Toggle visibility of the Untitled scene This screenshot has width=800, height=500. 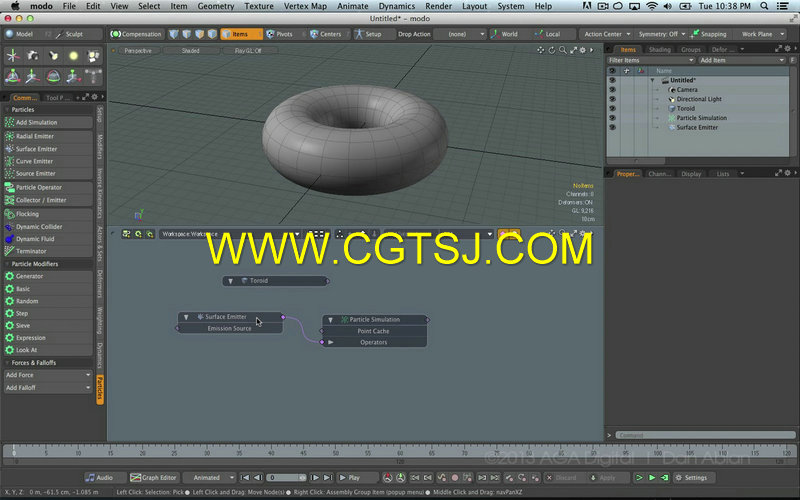612,80
